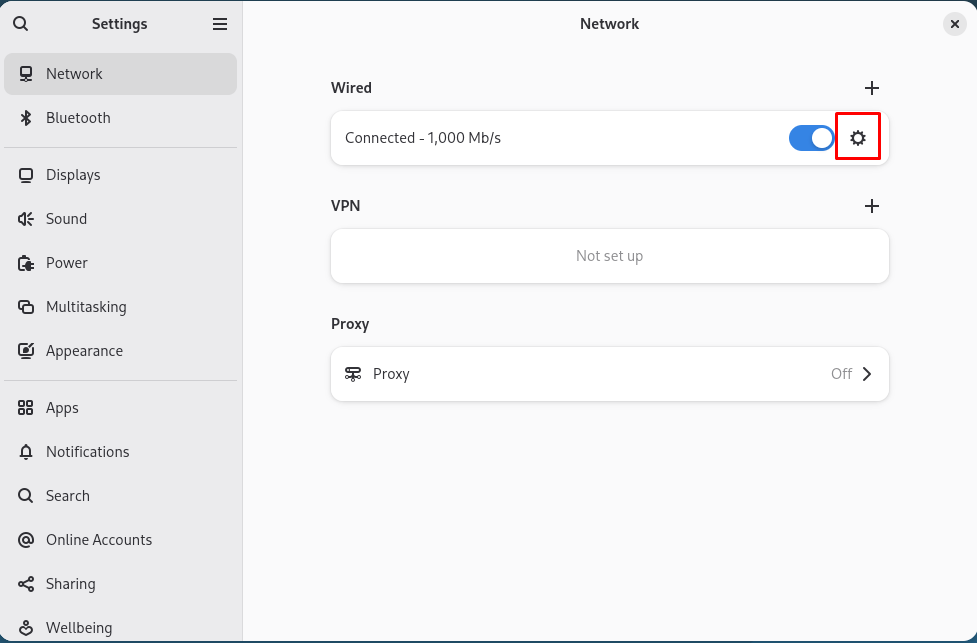
Task: Select Apps from the sidebar
Action: coord(62,408)
